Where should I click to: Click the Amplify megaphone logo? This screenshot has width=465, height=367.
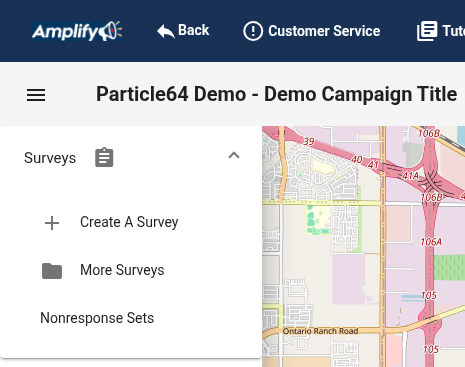point(77,31)
